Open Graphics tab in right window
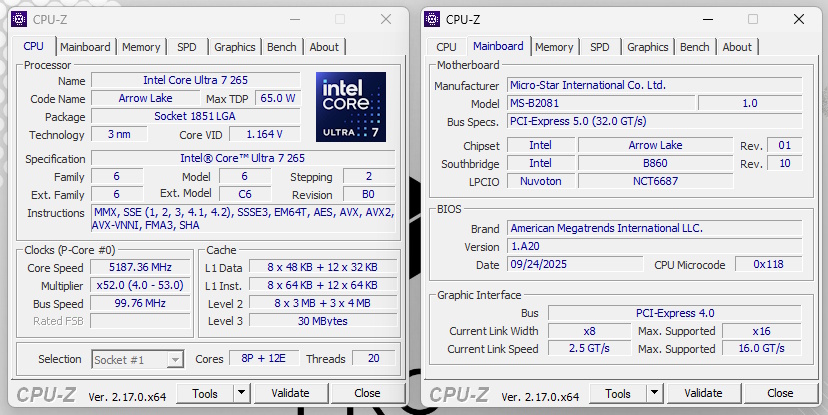 tap(648, 47)
